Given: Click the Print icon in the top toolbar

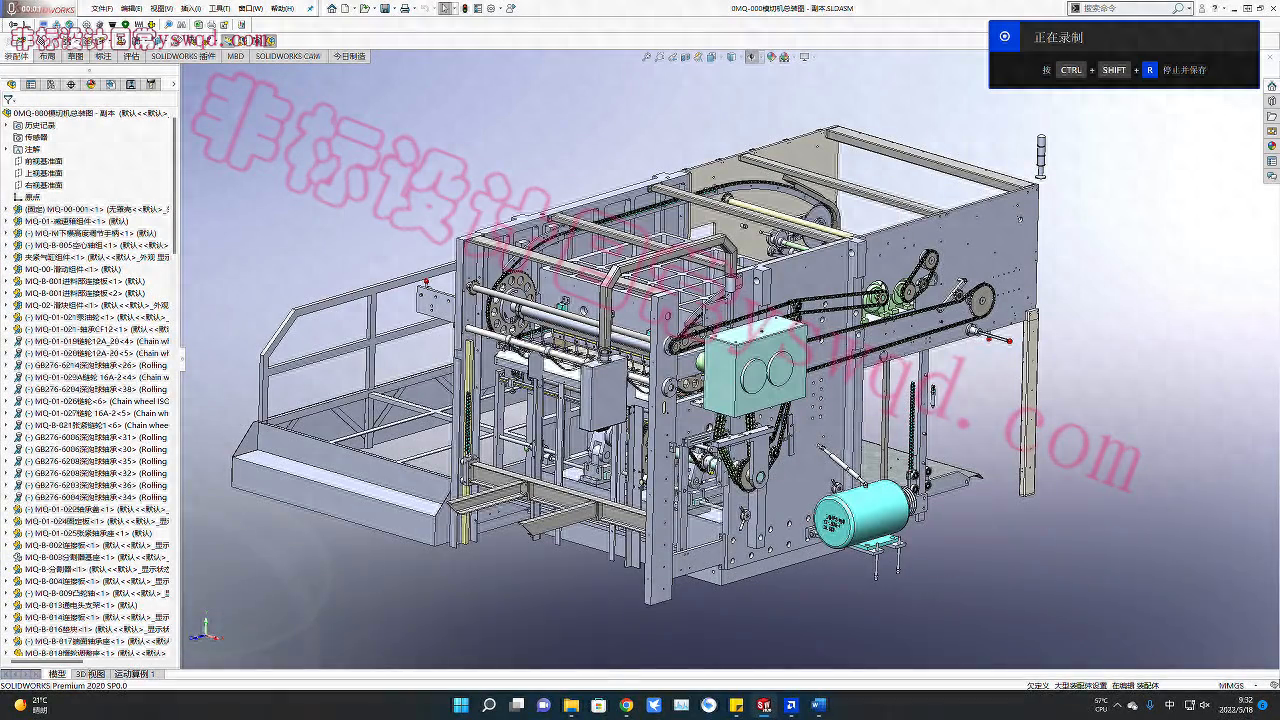Looking at the screenshot, I should coord(405,9).
